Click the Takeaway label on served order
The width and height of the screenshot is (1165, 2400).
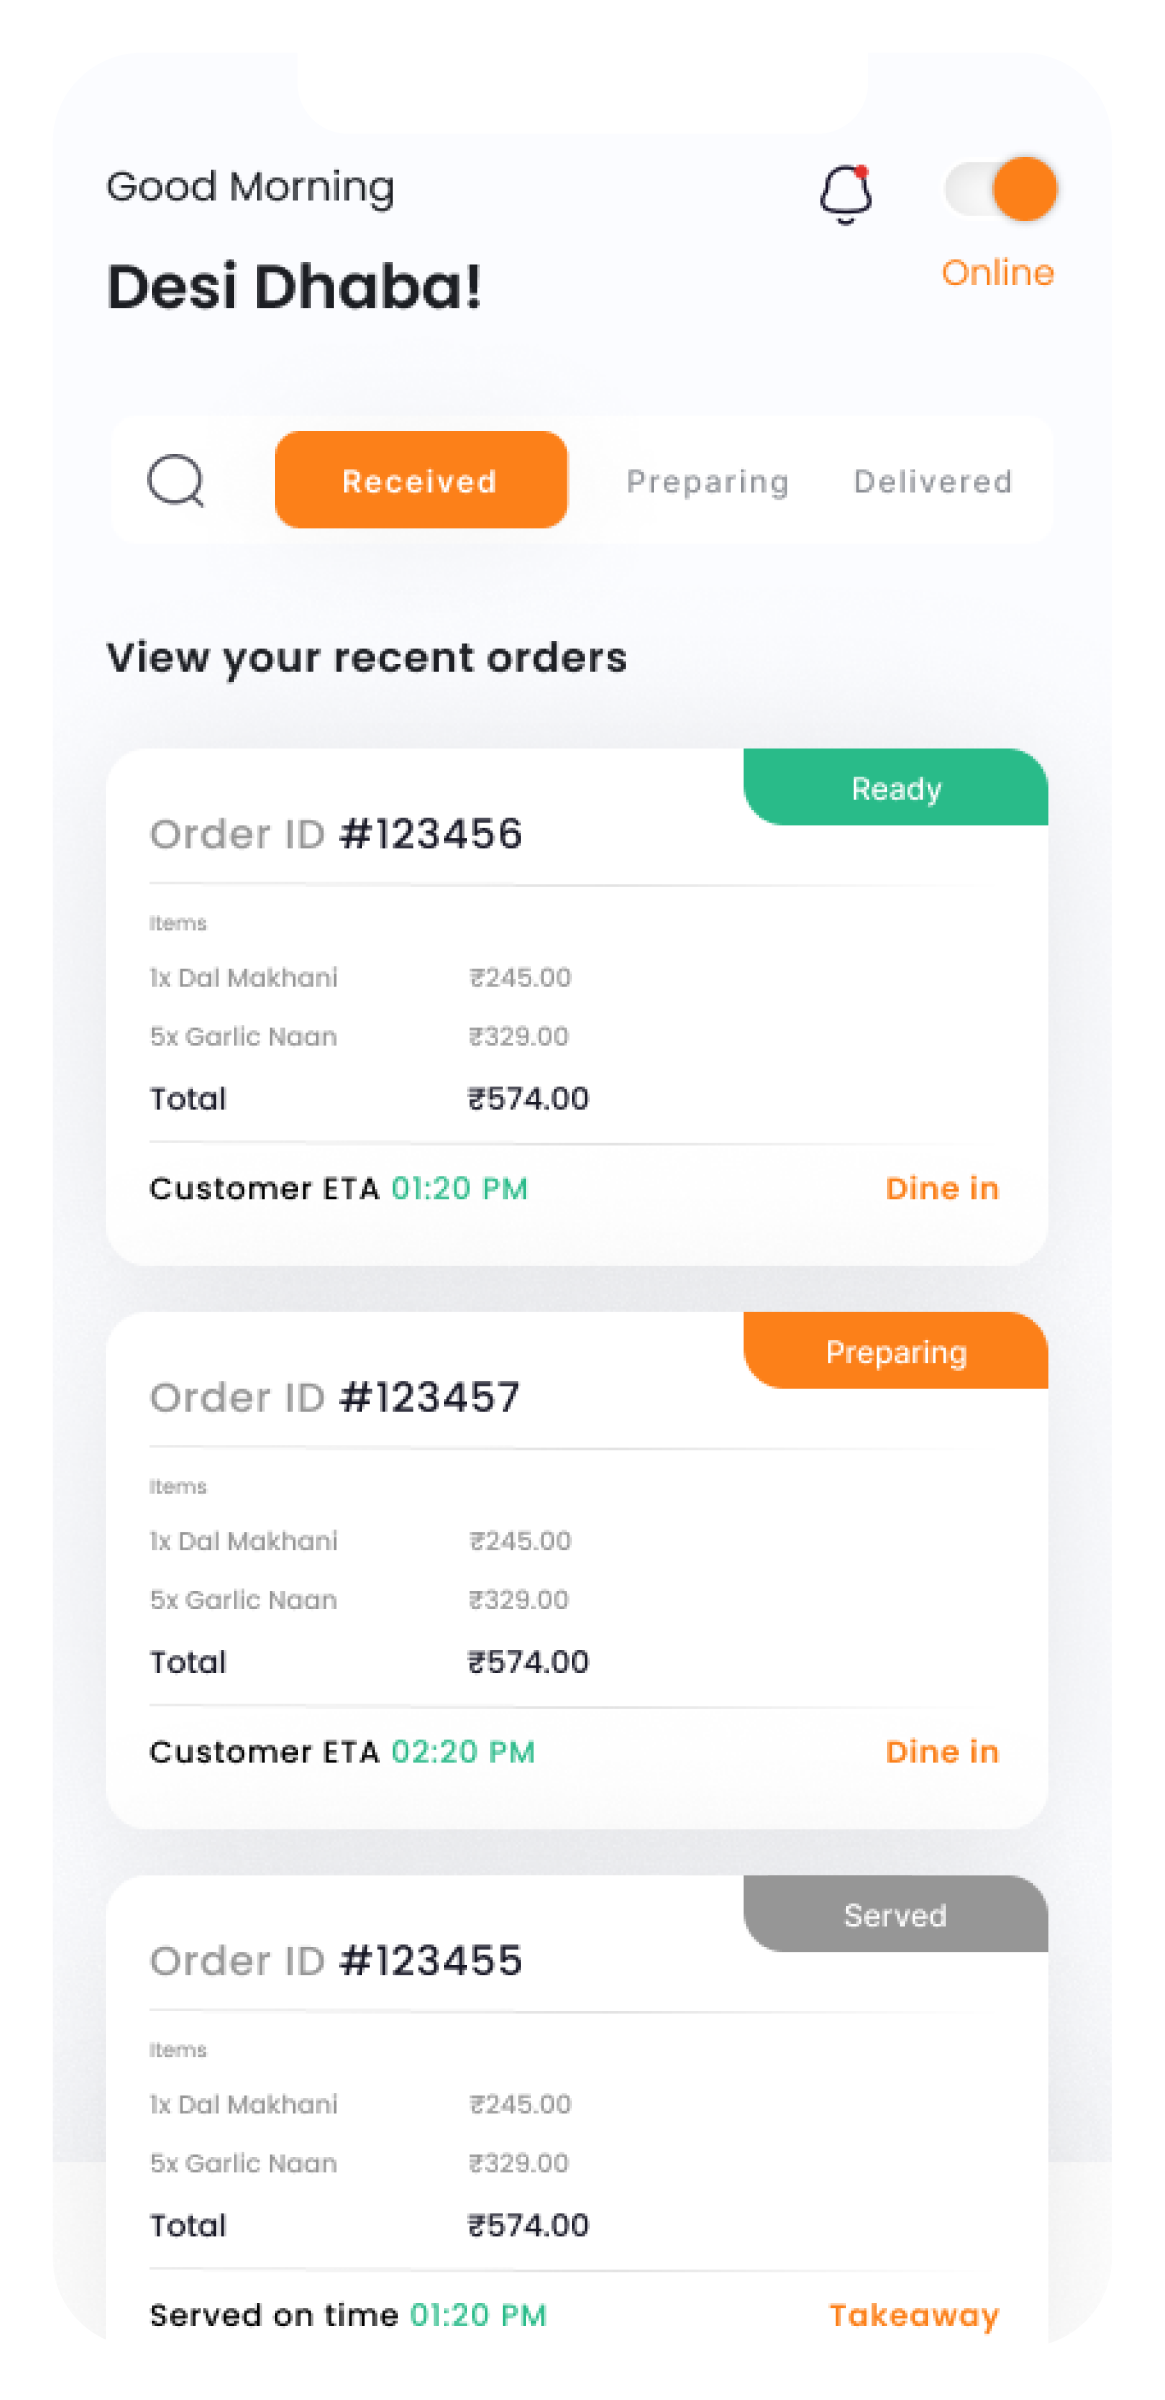click(914, 2315)
